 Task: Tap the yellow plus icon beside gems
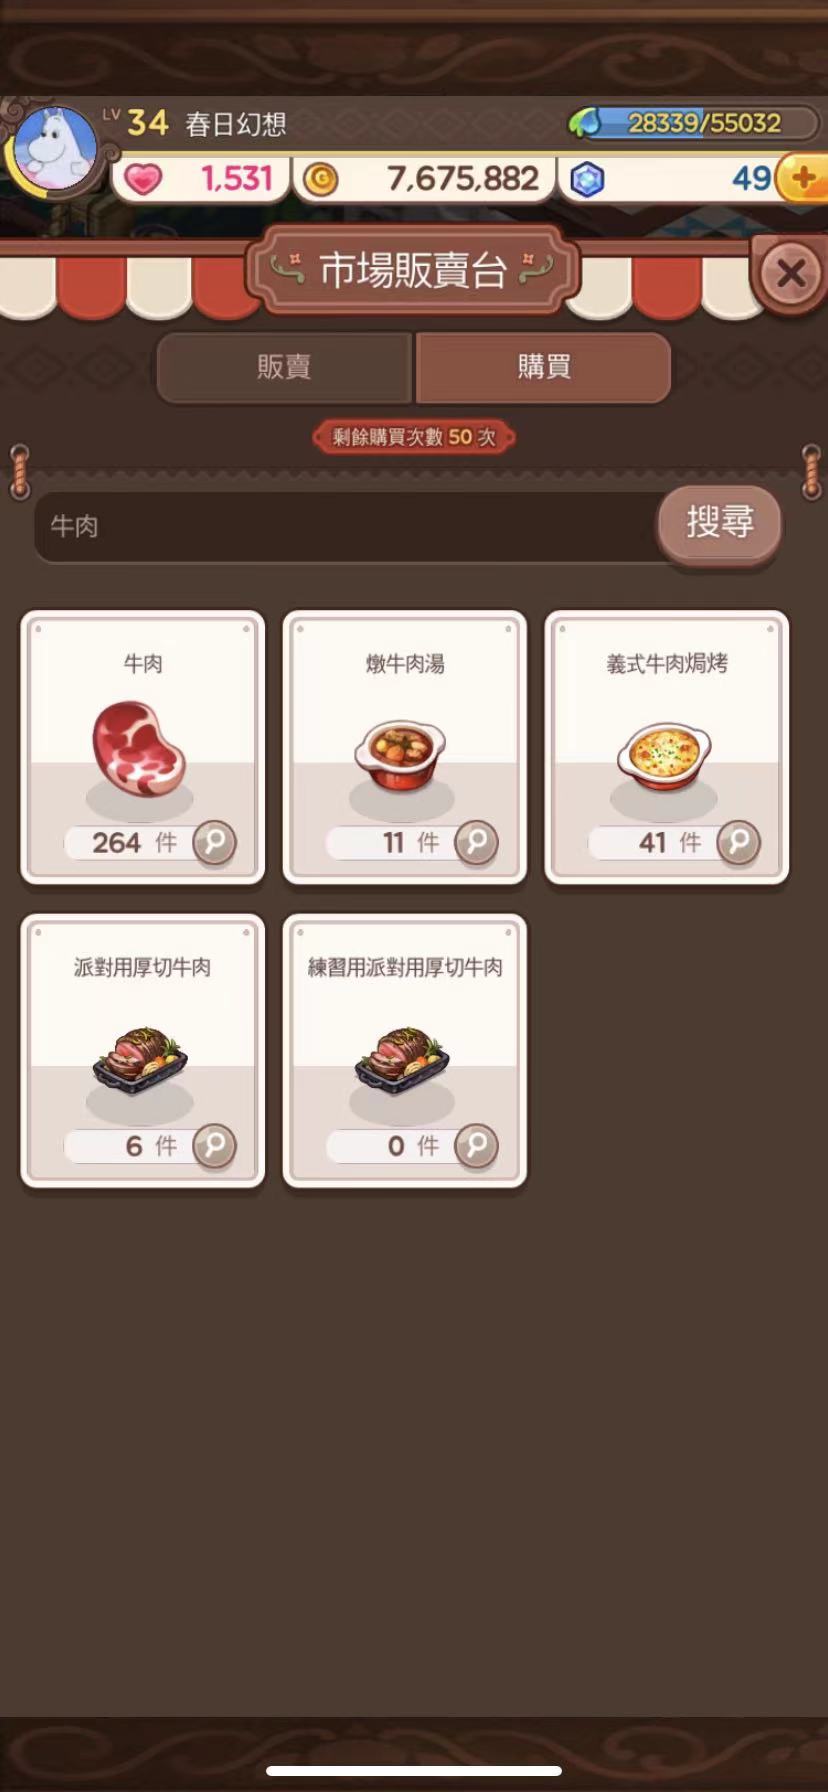tap(803, 179)
